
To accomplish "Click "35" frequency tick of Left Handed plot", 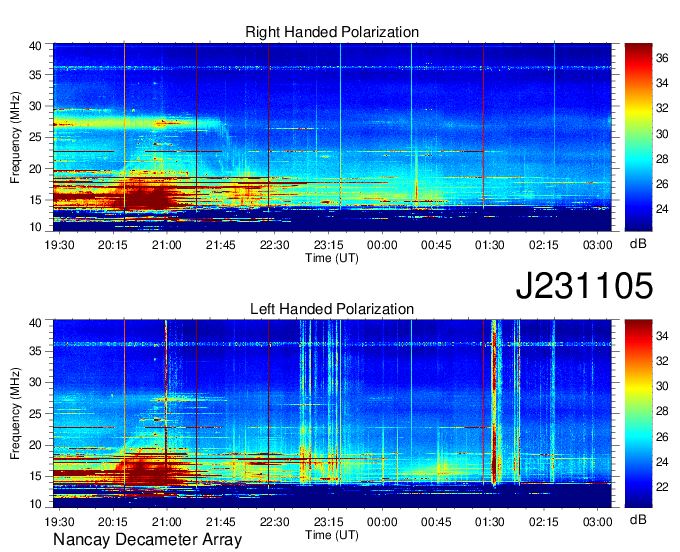I will pos(36,351).
